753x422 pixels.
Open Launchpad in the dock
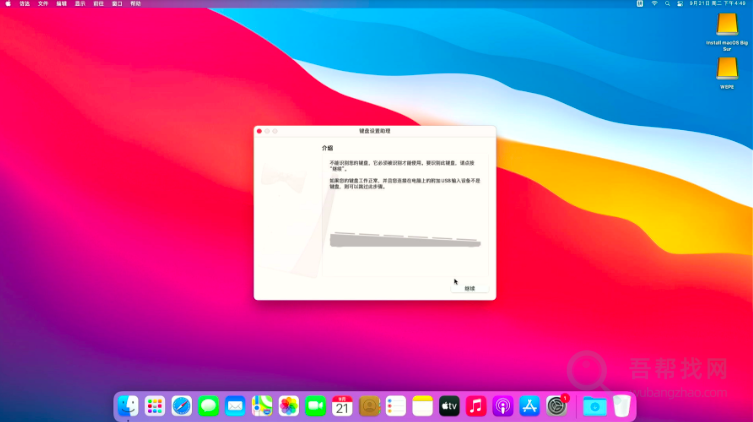155,406
